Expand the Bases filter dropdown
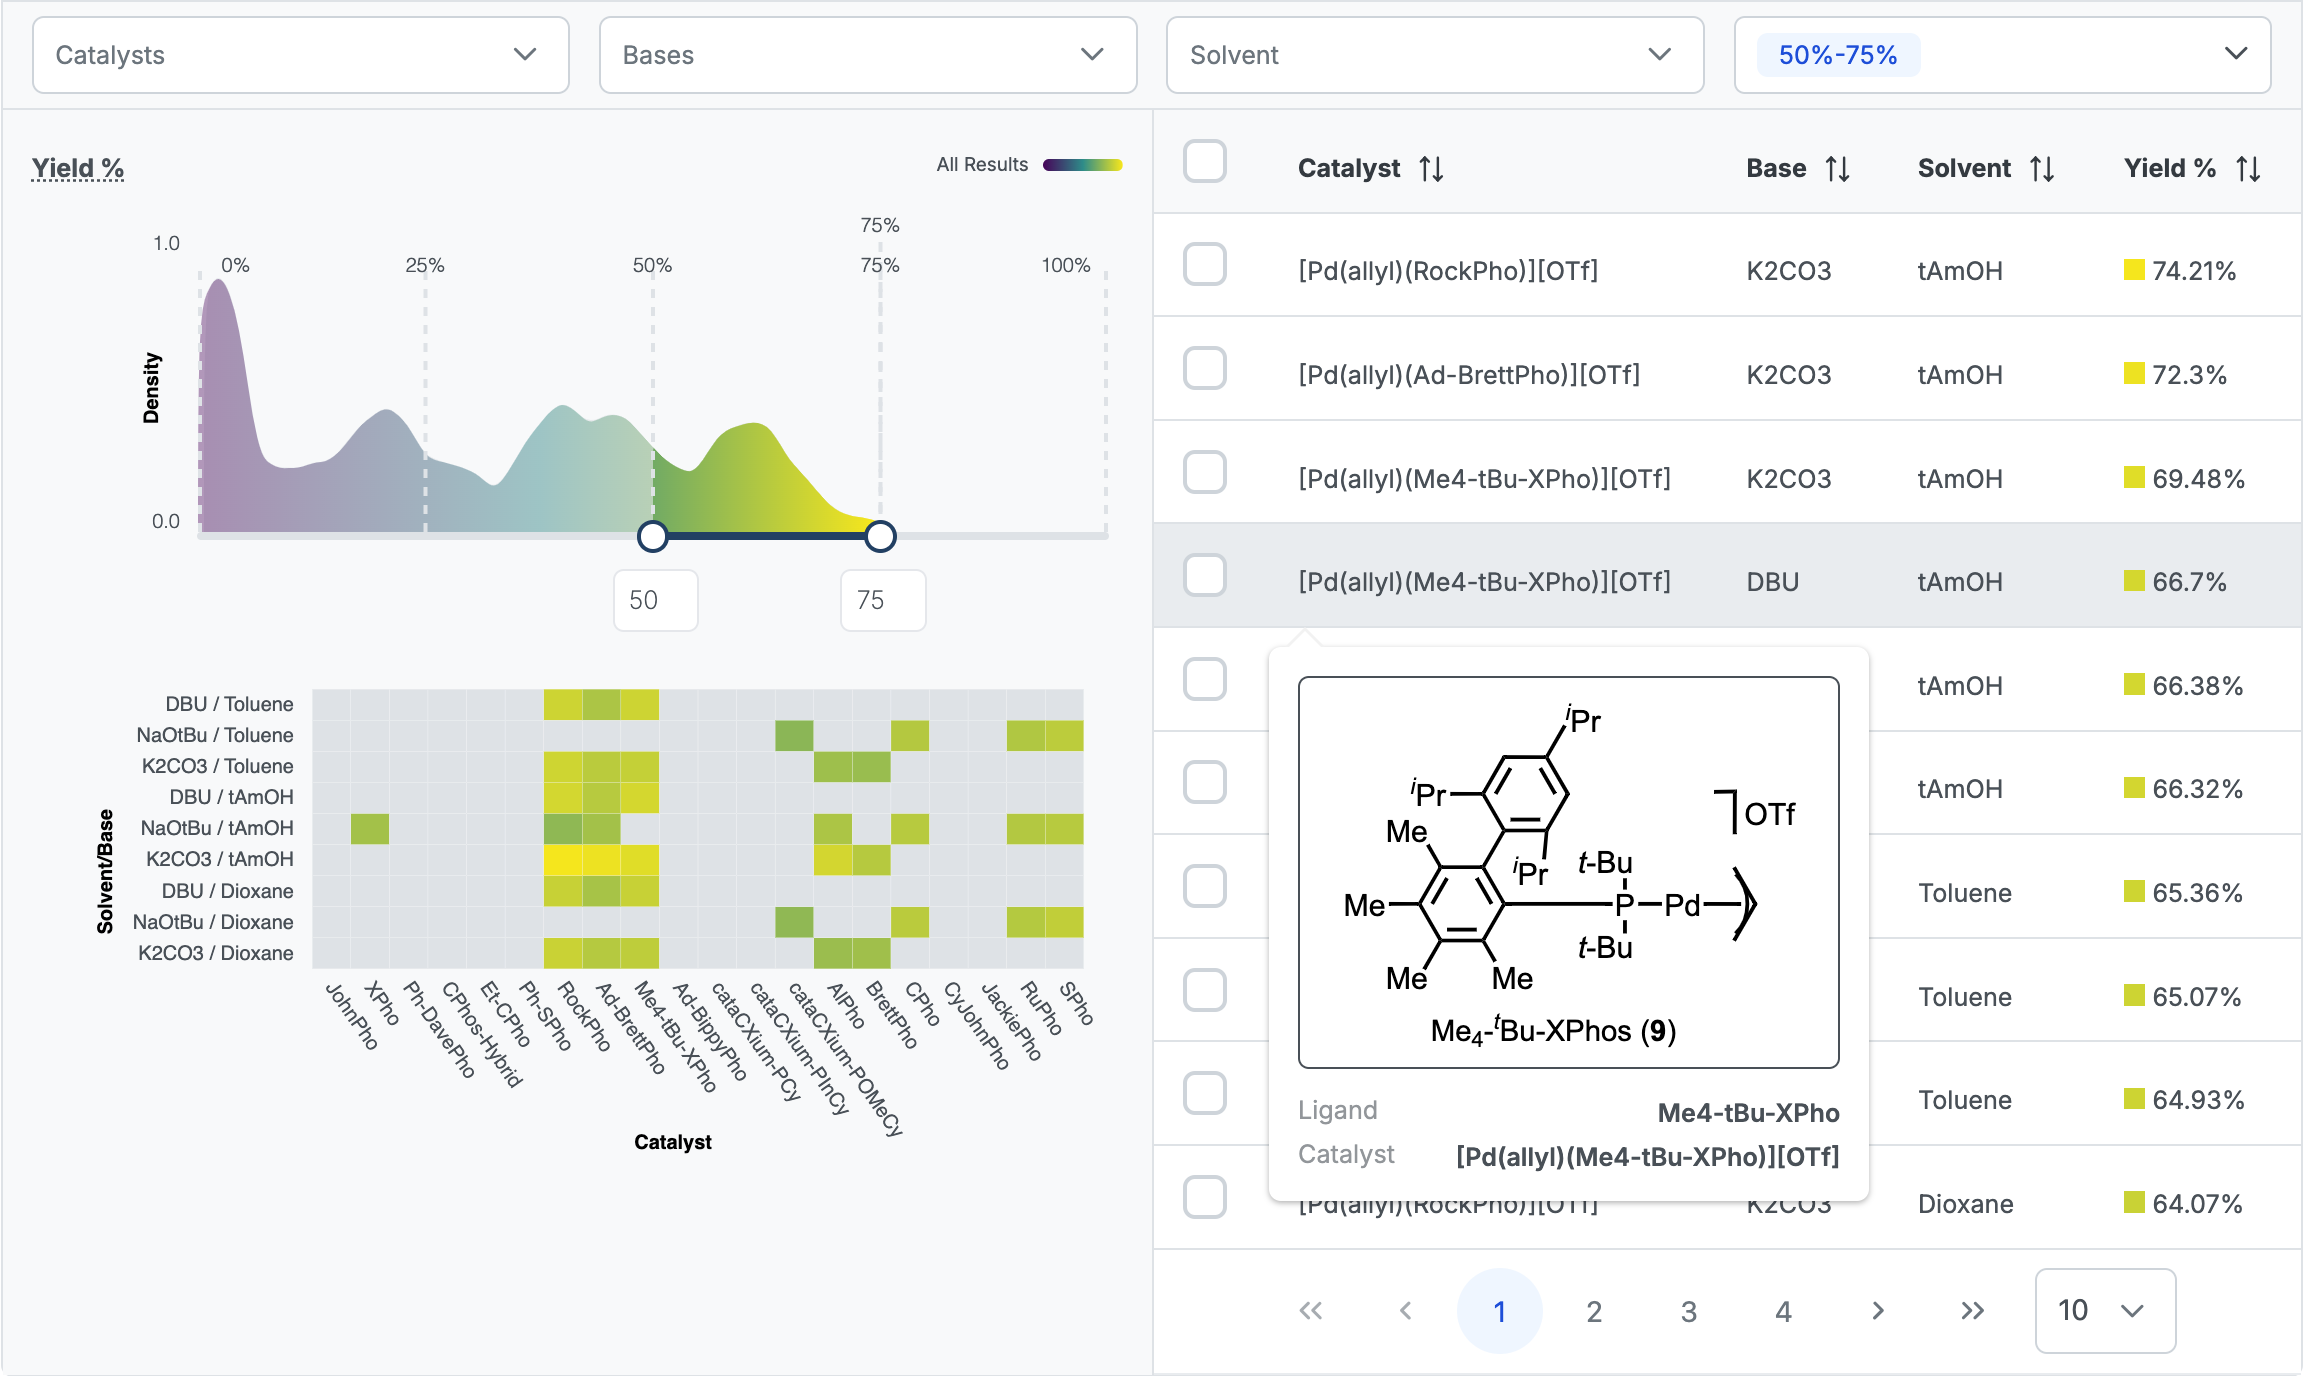 tap(867, 55)
